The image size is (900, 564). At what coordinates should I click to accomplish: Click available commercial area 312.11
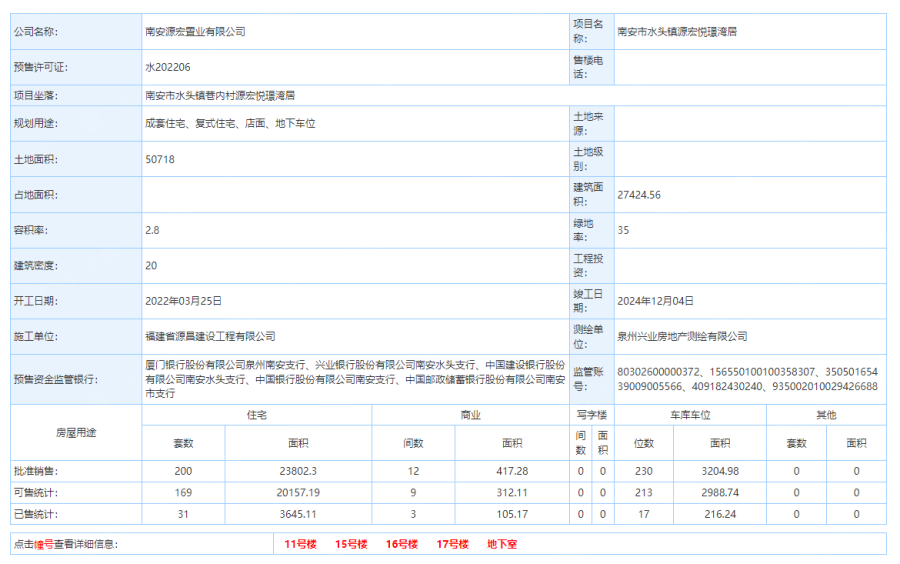click(x=512, y=493)
